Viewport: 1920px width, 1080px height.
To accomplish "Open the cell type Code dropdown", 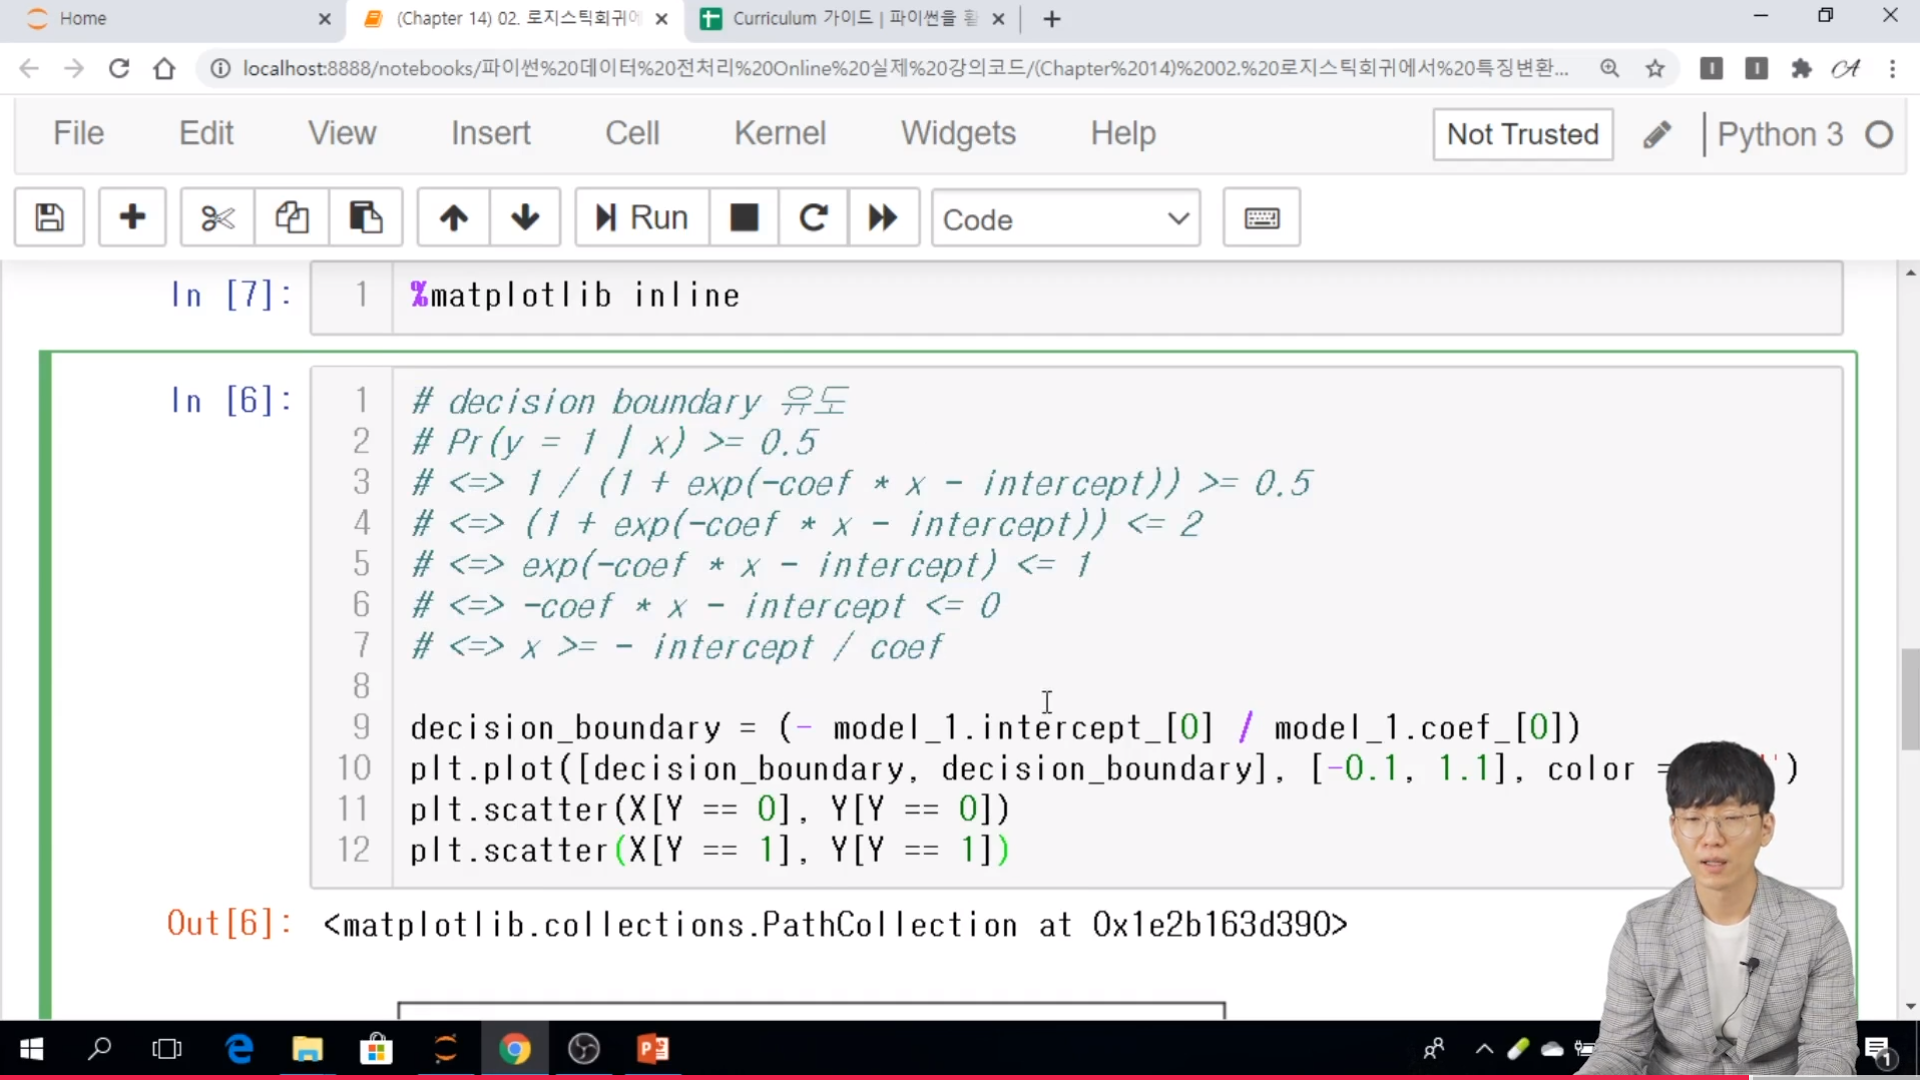I will pyautogui.click(x=1065, y=219).
